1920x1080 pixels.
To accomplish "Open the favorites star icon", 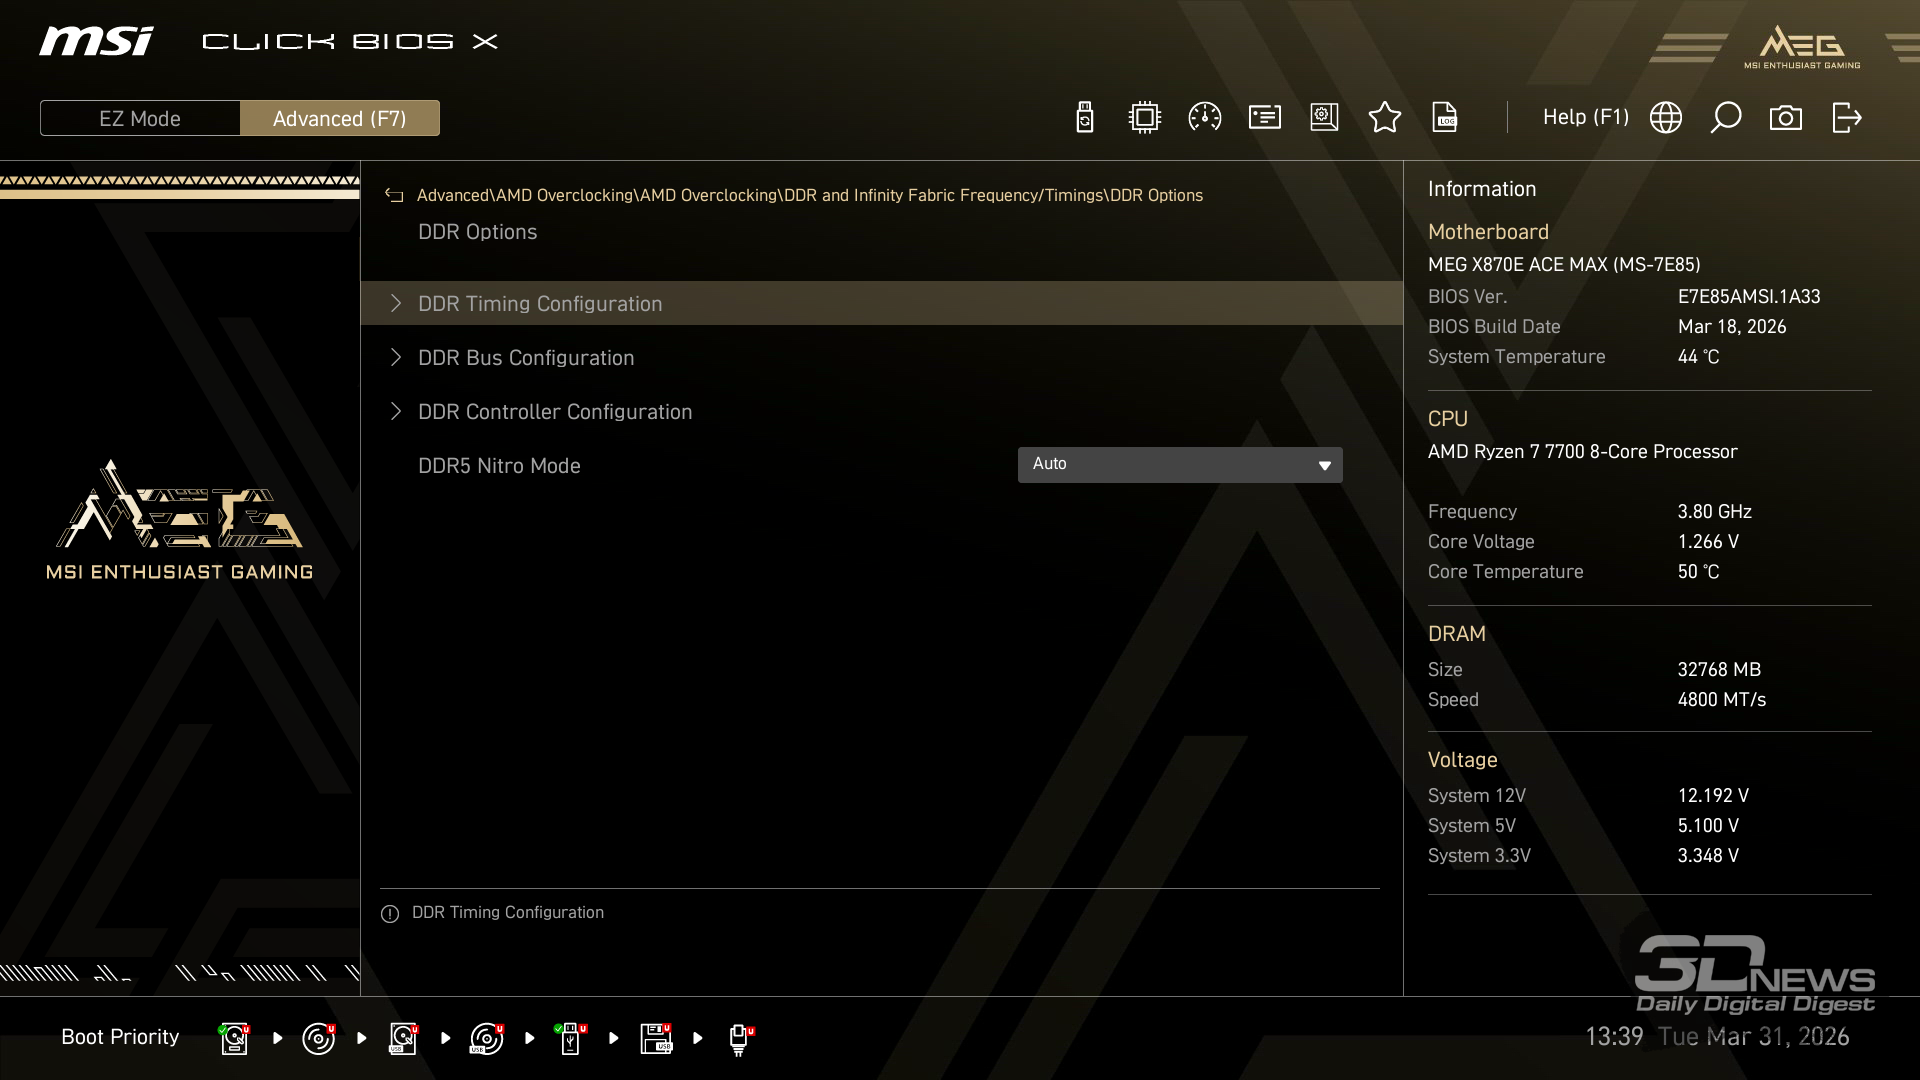I will tap(1384, 118).
